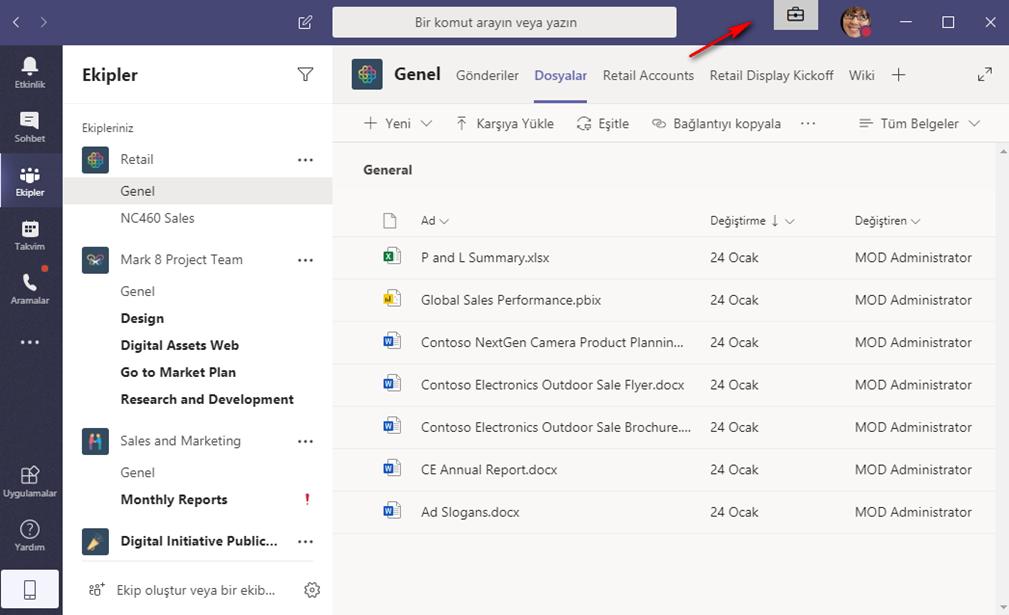Go forward with the right arrow
The image size is (1009, 615).
(x=43, y=23)
